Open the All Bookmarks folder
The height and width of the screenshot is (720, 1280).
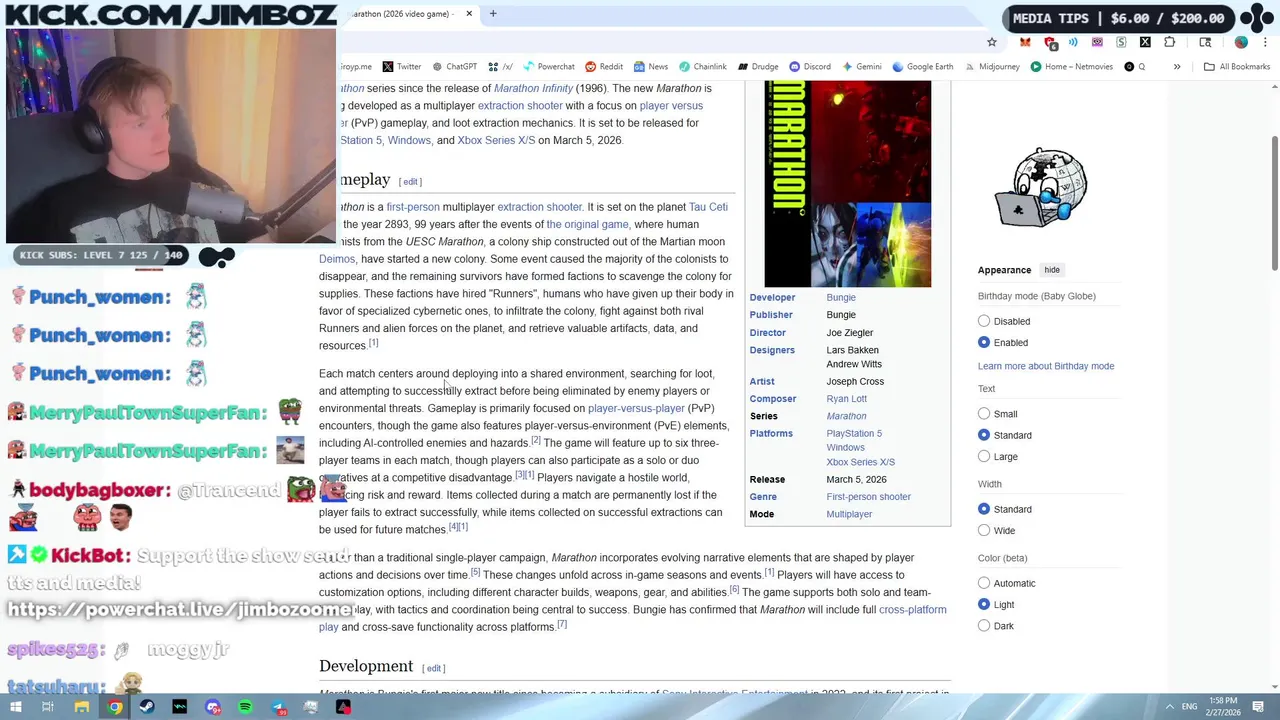click(x=1237, y=67)
